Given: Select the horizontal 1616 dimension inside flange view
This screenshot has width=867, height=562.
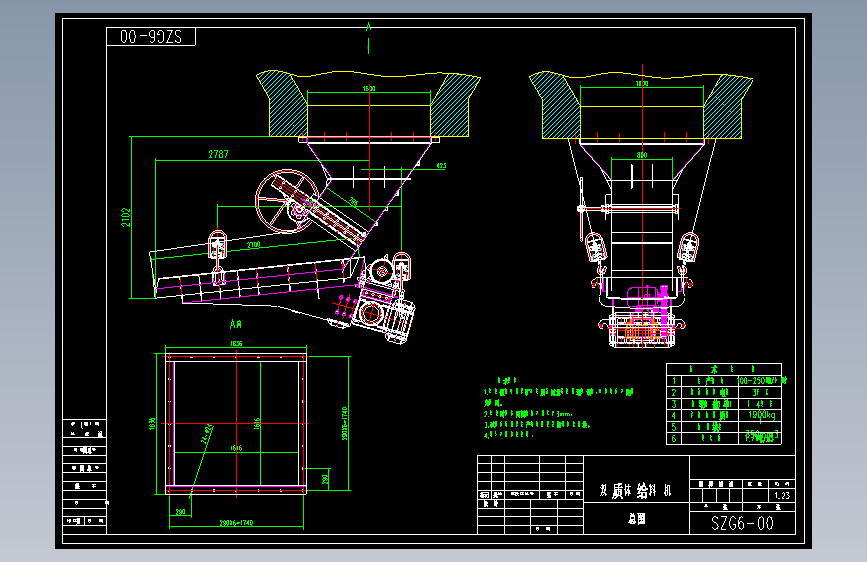Looking at the screenshot, I should click(236, 448).
